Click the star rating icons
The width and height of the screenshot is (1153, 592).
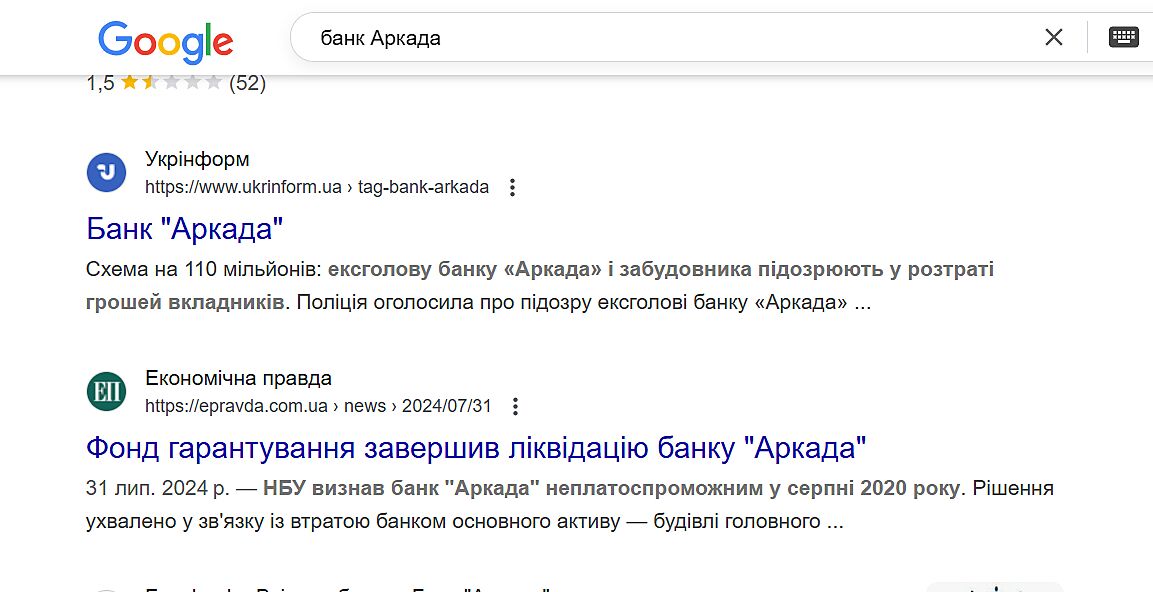[171, 83]
